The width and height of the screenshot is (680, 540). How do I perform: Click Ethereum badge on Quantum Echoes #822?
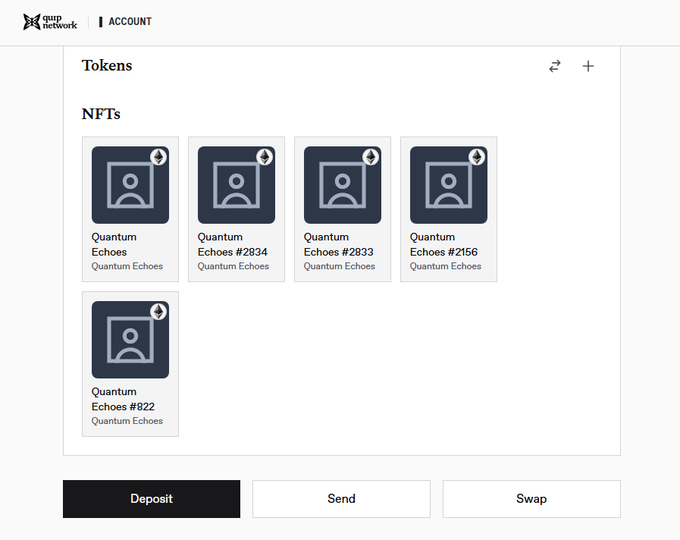point(159,311)
